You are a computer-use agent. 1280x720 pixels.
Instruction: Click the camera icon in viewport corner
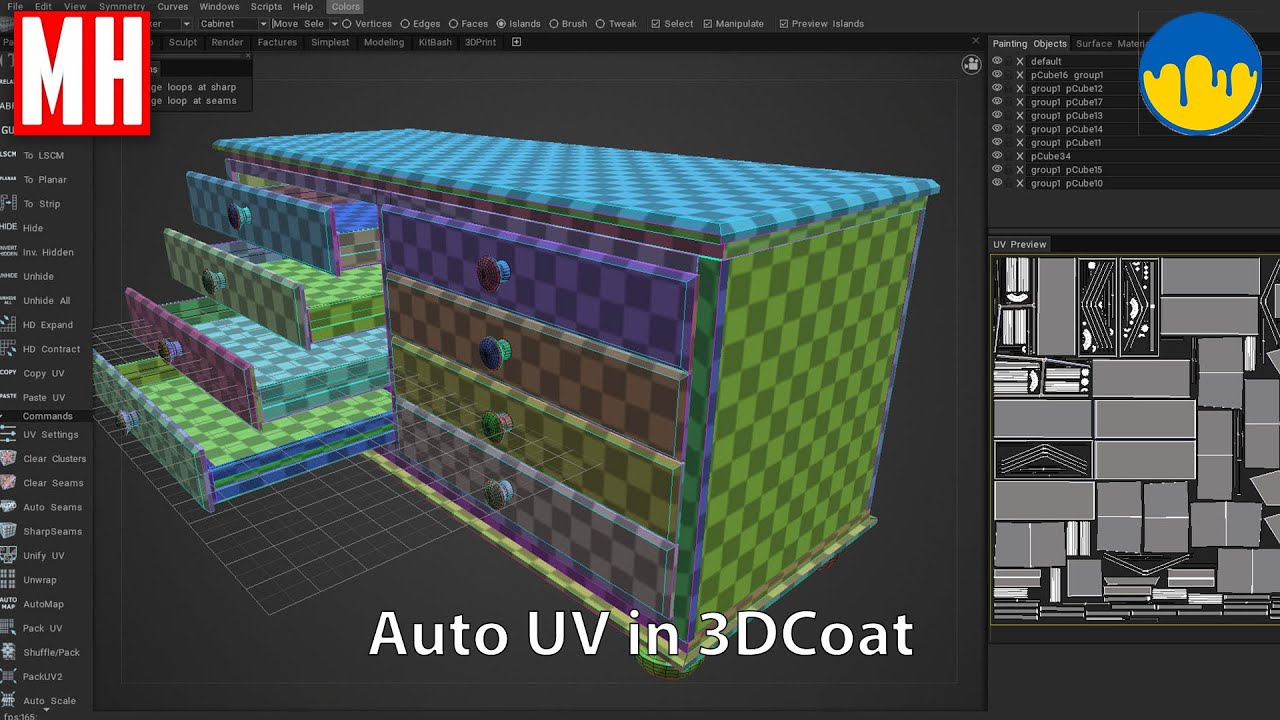tap(971, 64)
